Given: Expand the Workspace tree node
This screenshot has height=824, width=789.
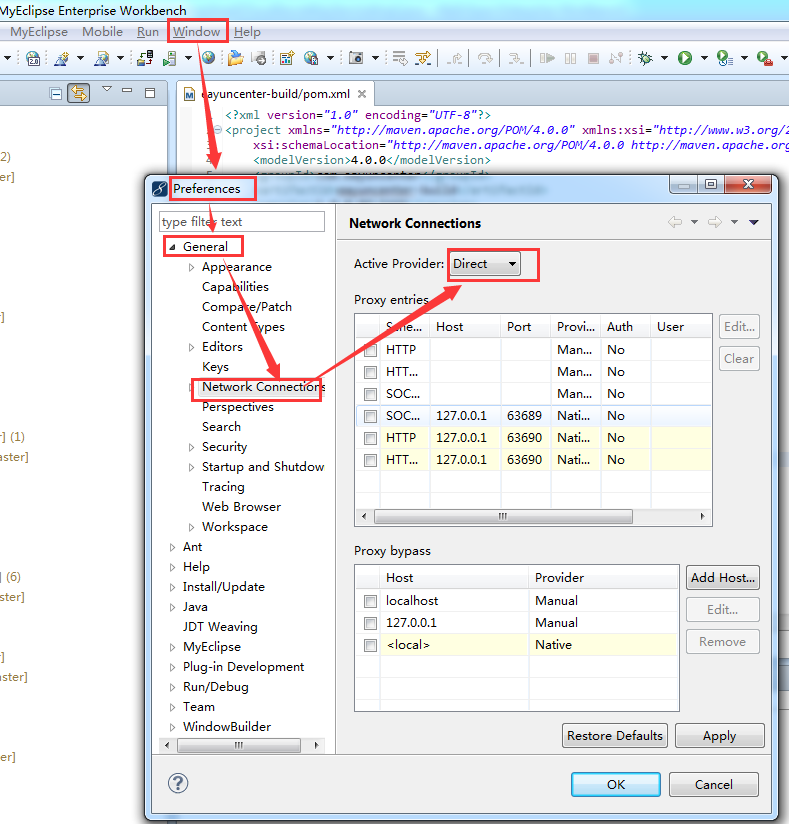Looking at the screenshot, I should click(x=191, y=527).
